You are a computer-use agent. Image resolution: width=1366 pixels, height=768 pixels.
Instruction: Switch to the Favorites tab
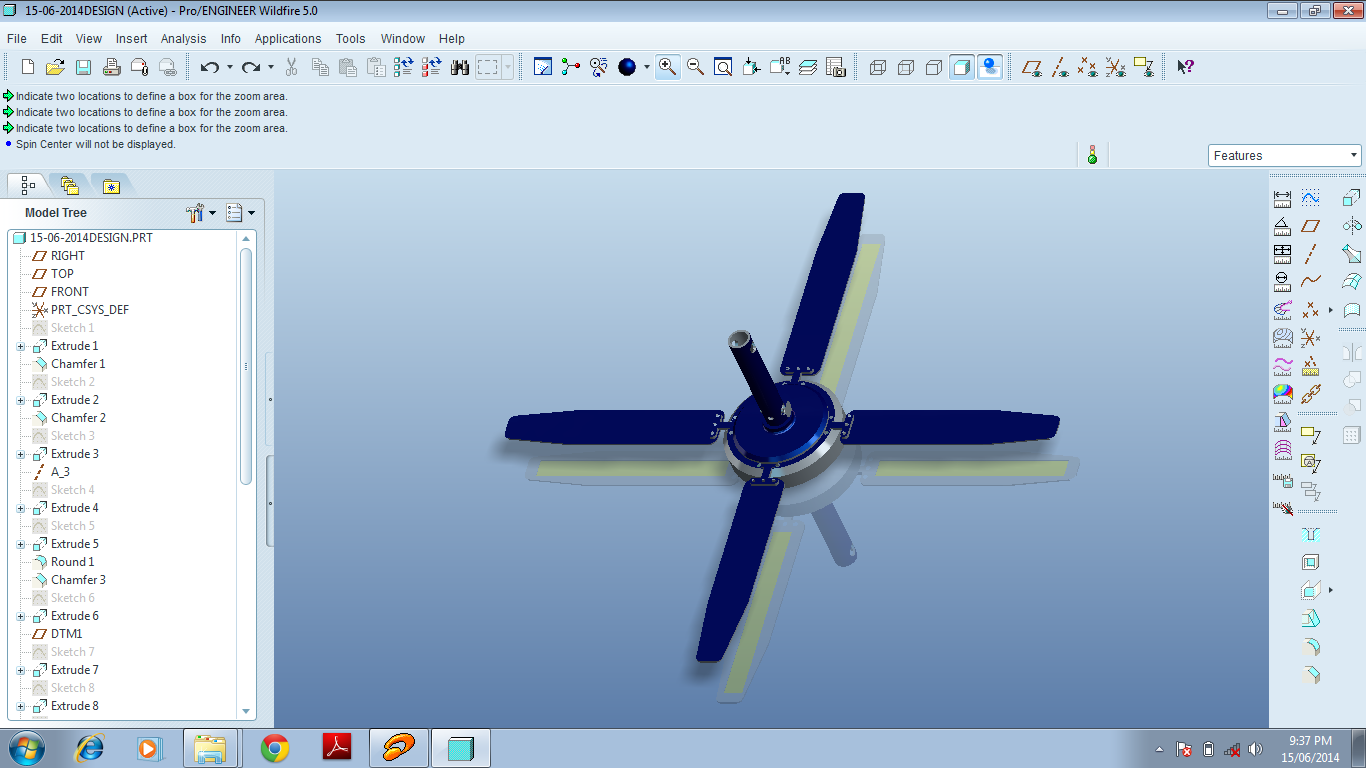pyautogui.click(x=111, y=185)
